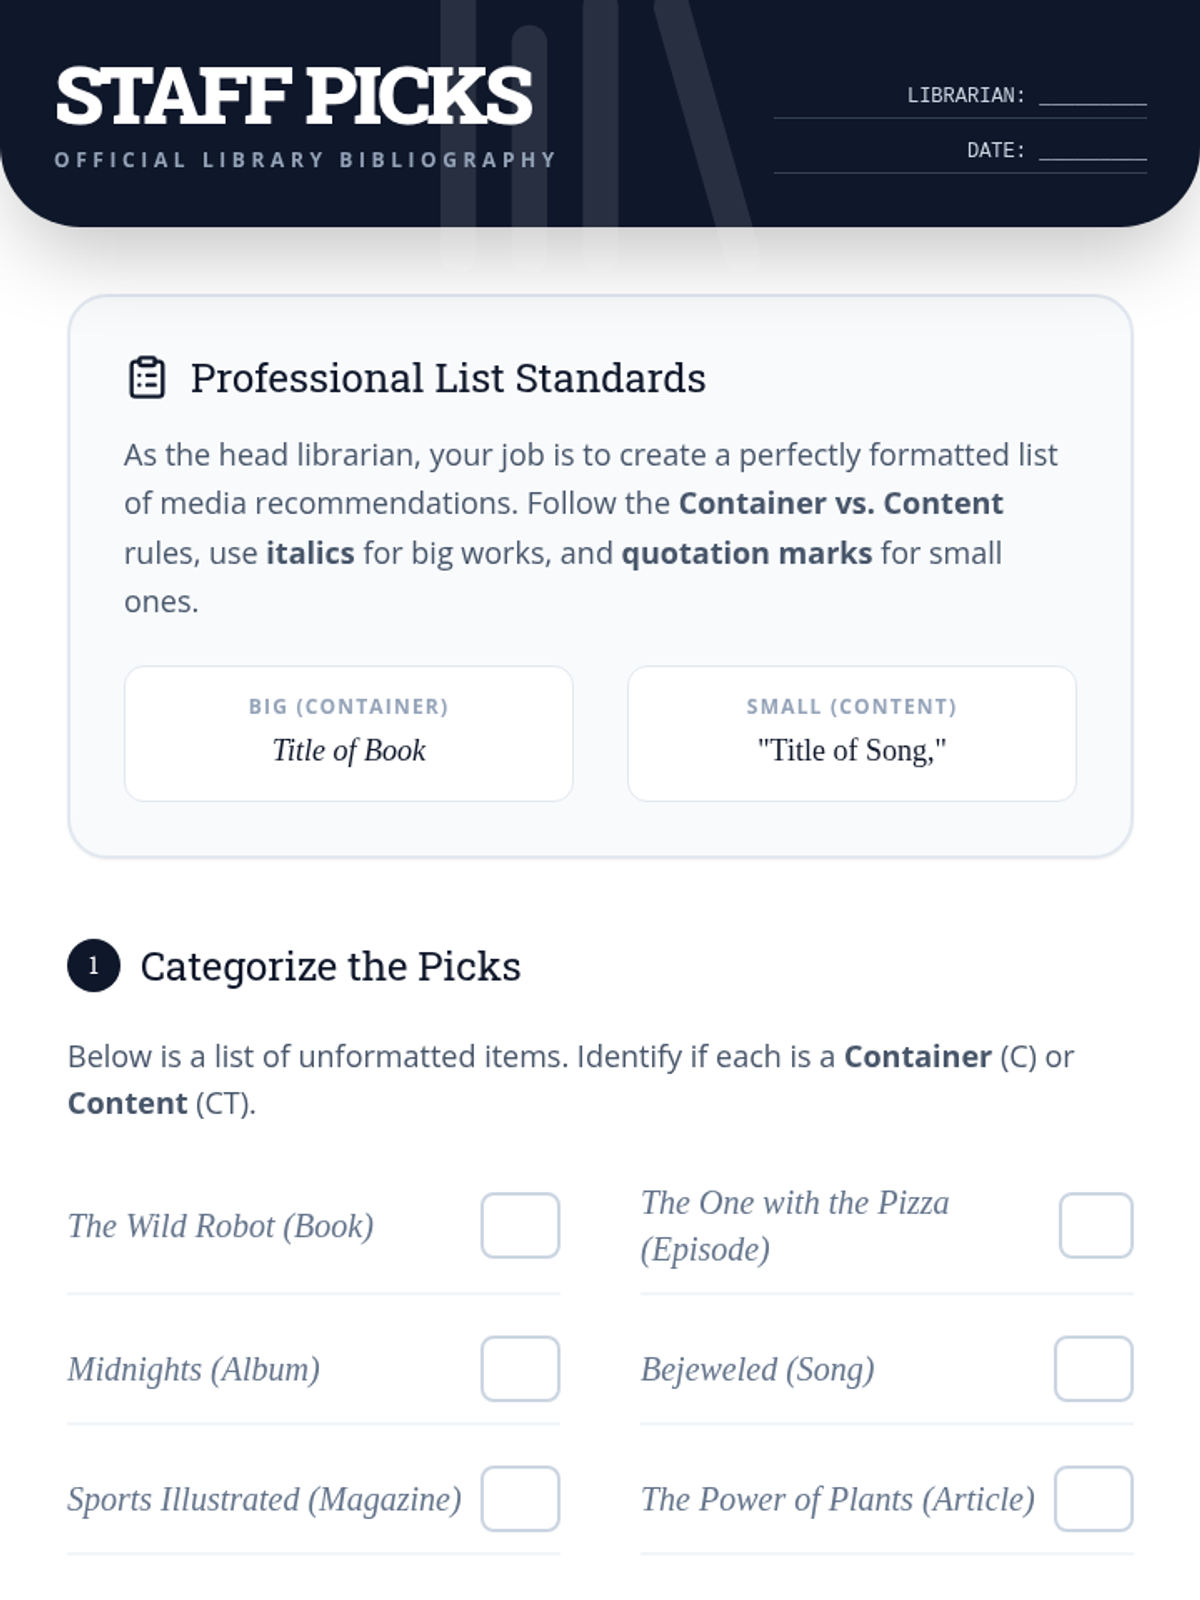The image size is (1200, 1600).
Task: Click the numbered step 1 circle badge
Action: (94, 966)
